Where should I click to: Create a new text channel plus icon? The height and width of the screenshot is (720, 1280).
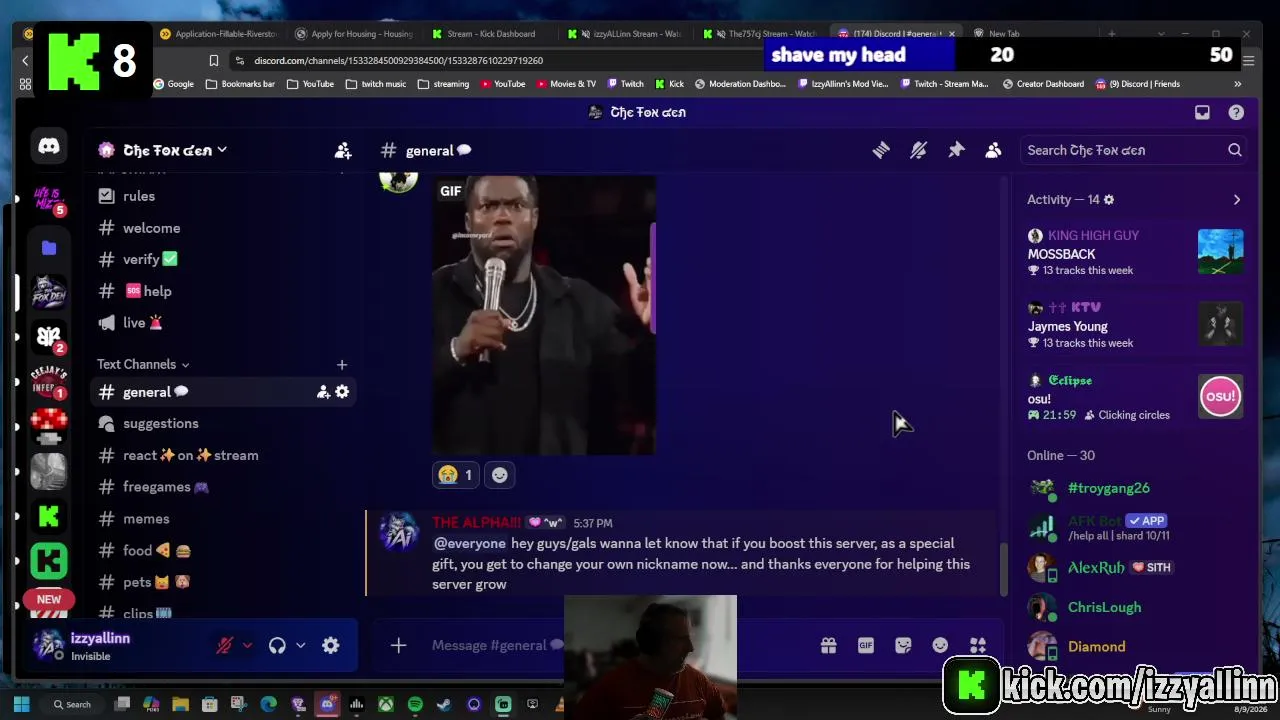pos(342,365)
